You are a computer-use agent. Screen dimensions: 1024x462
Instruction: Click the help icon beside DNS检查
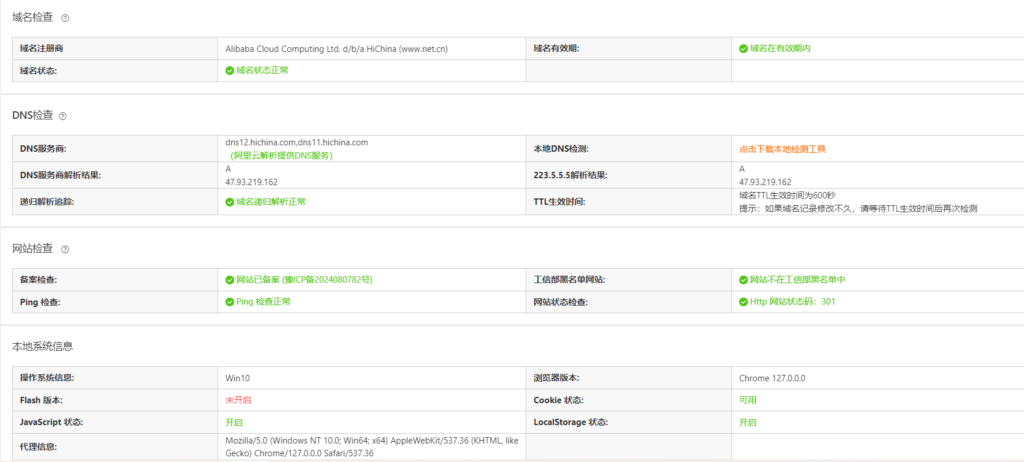62,116
